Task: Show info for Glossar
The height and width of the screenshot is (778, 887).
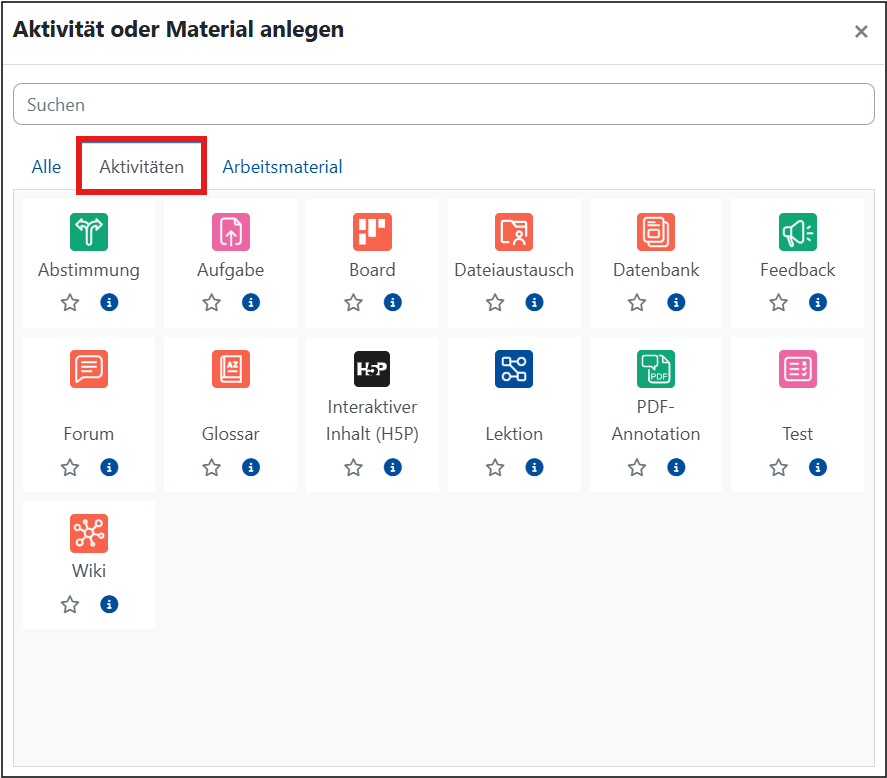Action: (x=251, y=467)
